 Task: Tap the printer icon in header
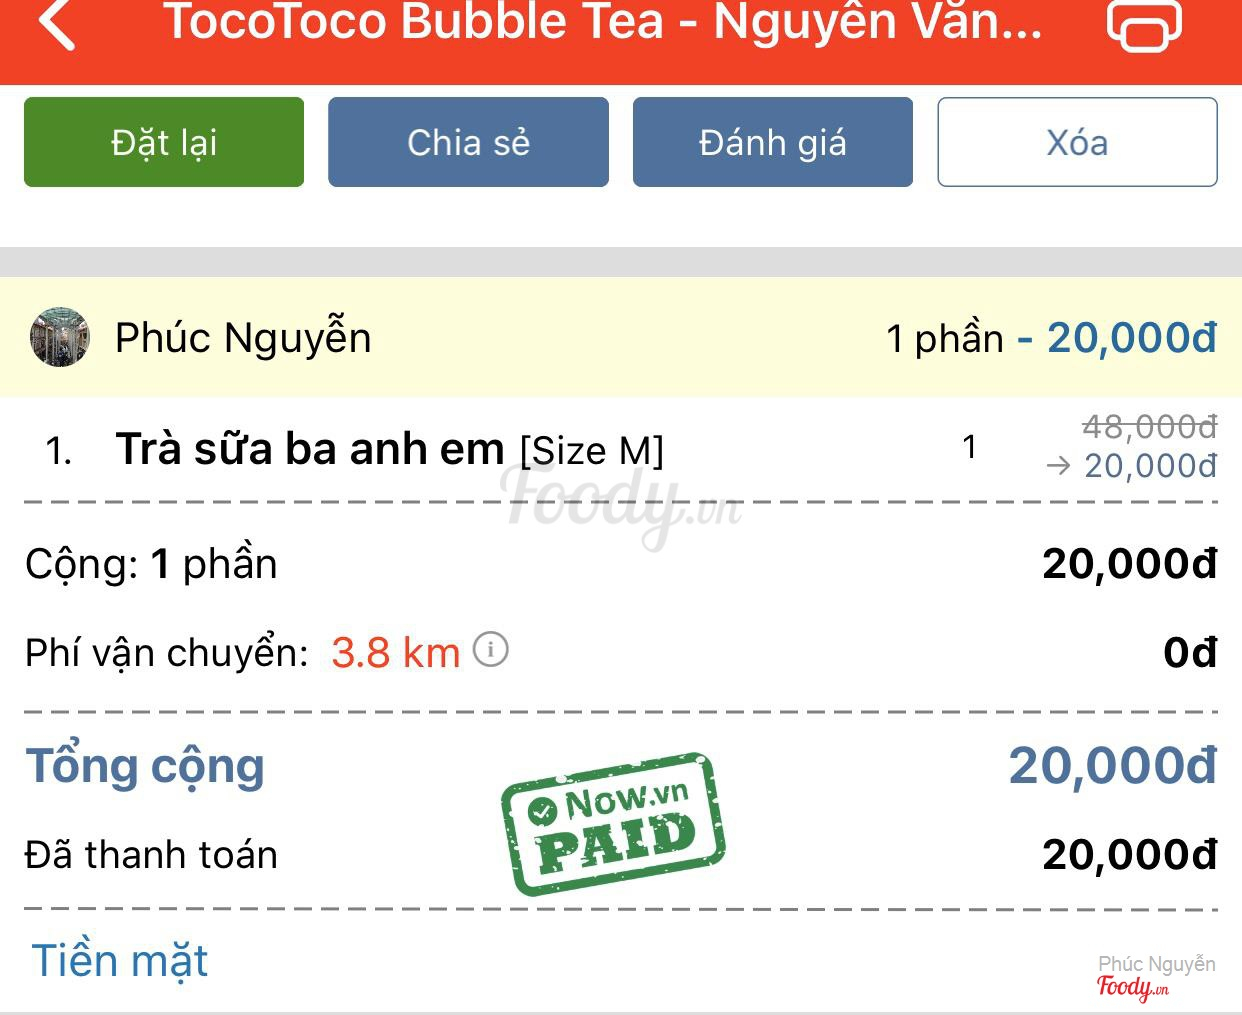(x=1144, y=24)
